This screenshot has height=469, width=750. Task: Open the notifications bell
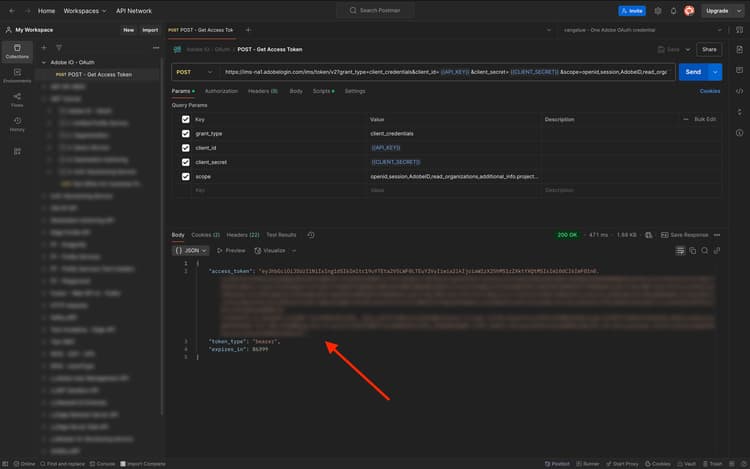[x=673, y=11]
